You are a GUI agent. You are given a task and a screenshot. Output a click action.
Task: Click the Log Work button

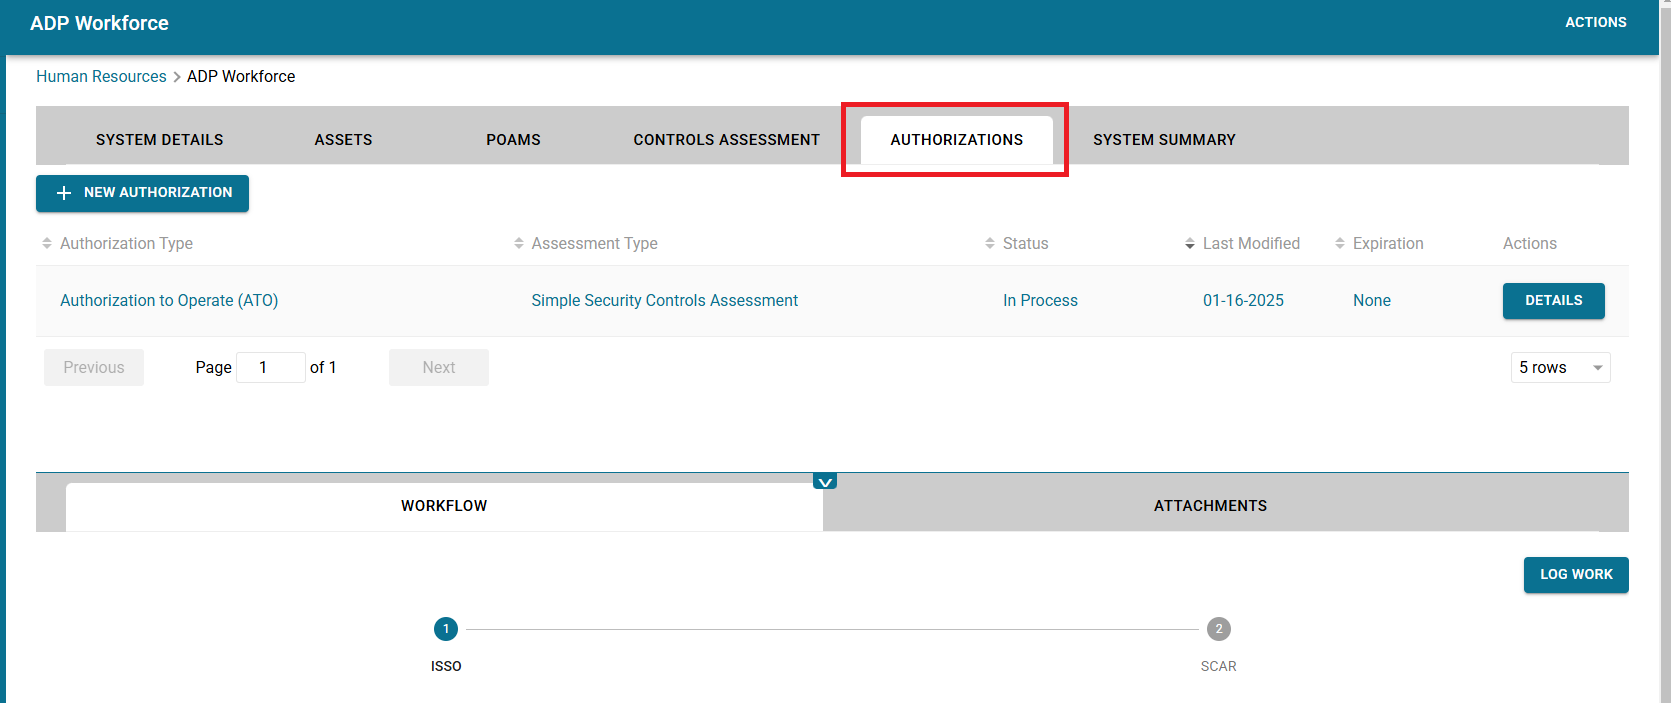(1576, 575)
